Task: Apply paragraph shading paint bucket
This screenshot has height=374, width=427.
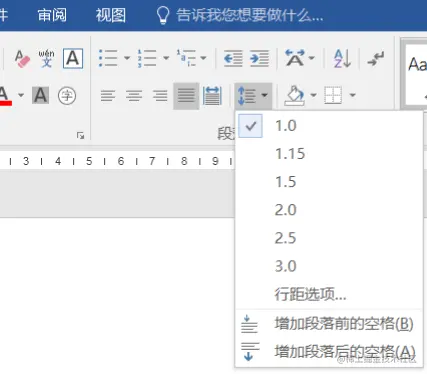Action: pyautogui.click(x=295, y=96)
